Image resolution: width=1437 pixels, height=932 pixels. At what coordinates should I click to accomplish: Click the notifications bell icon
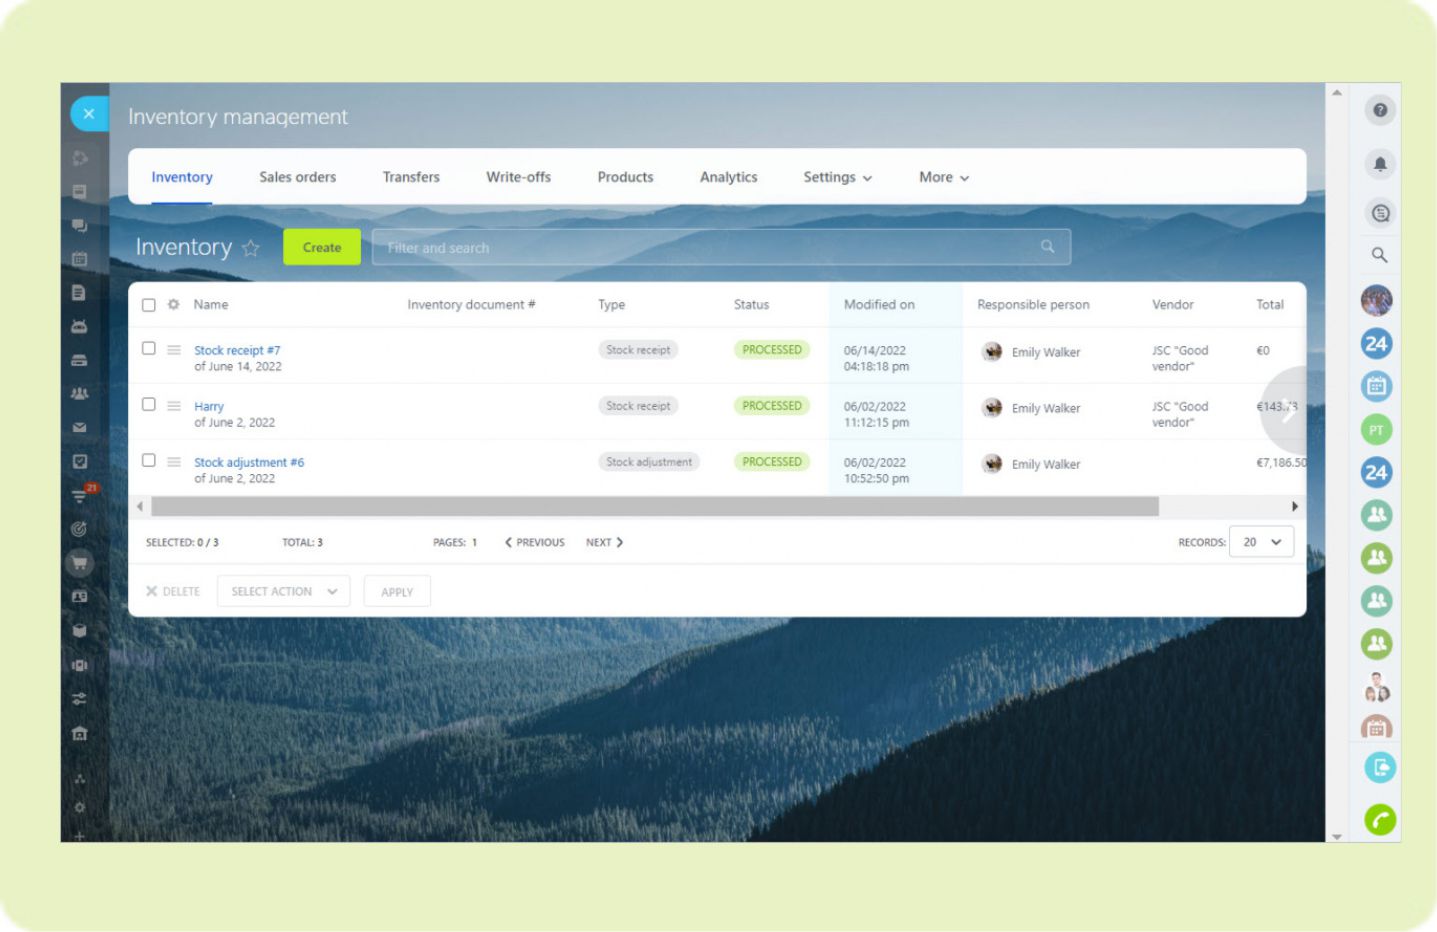tap(1380, 164)
